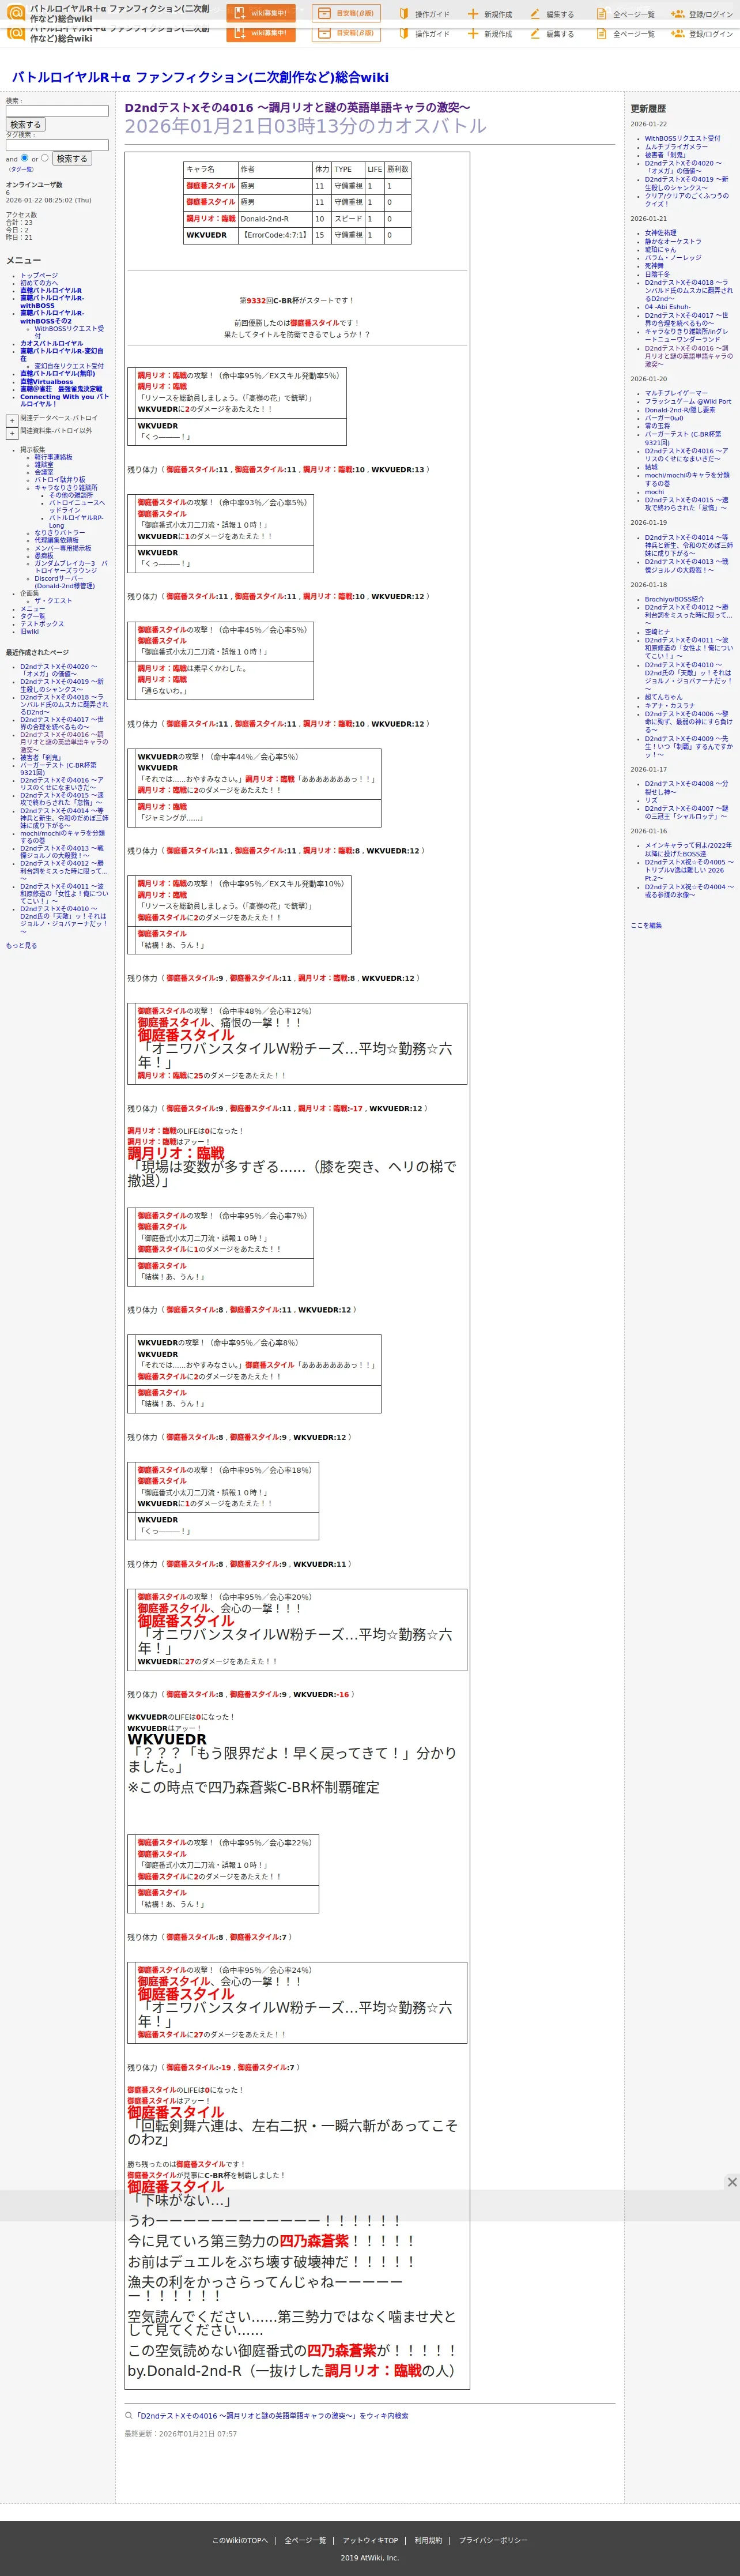Open 会議室 board link
The height and width of the screenshot is (2576, 740).
(44, 472)
